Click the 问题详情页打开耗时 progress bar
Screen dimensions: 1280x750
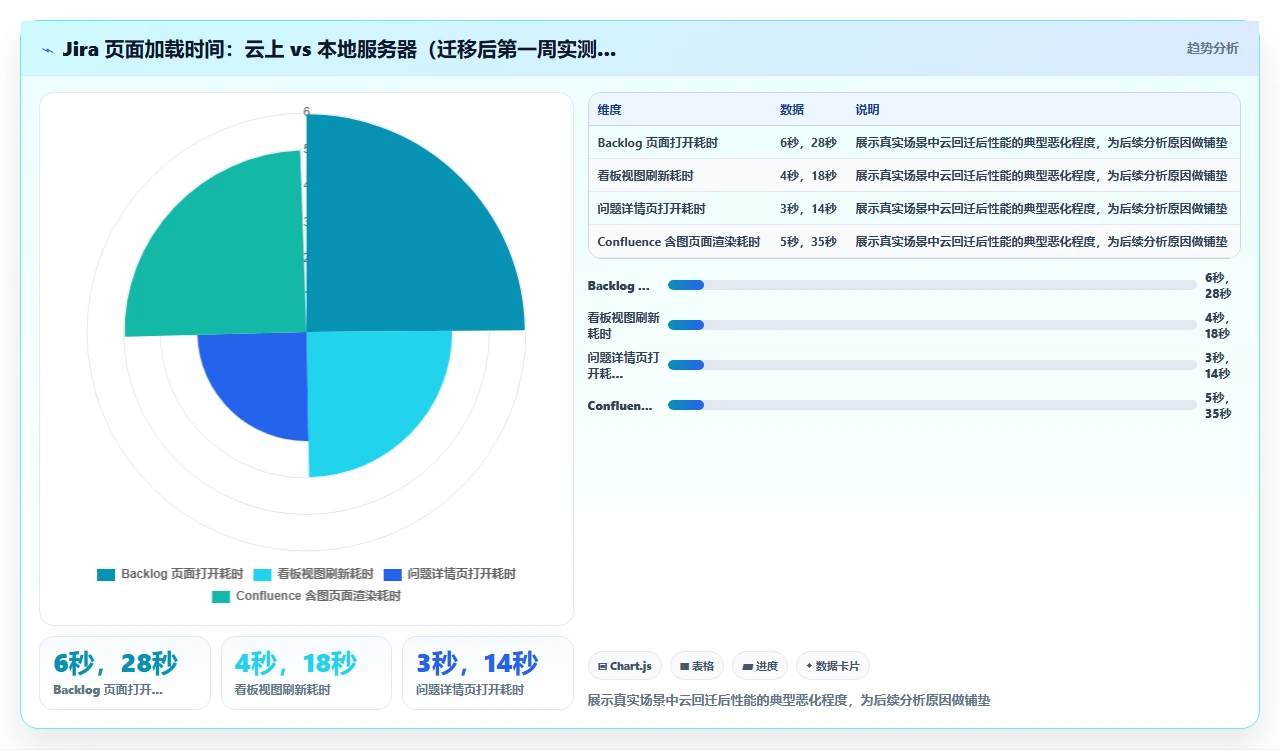(932, 365)
